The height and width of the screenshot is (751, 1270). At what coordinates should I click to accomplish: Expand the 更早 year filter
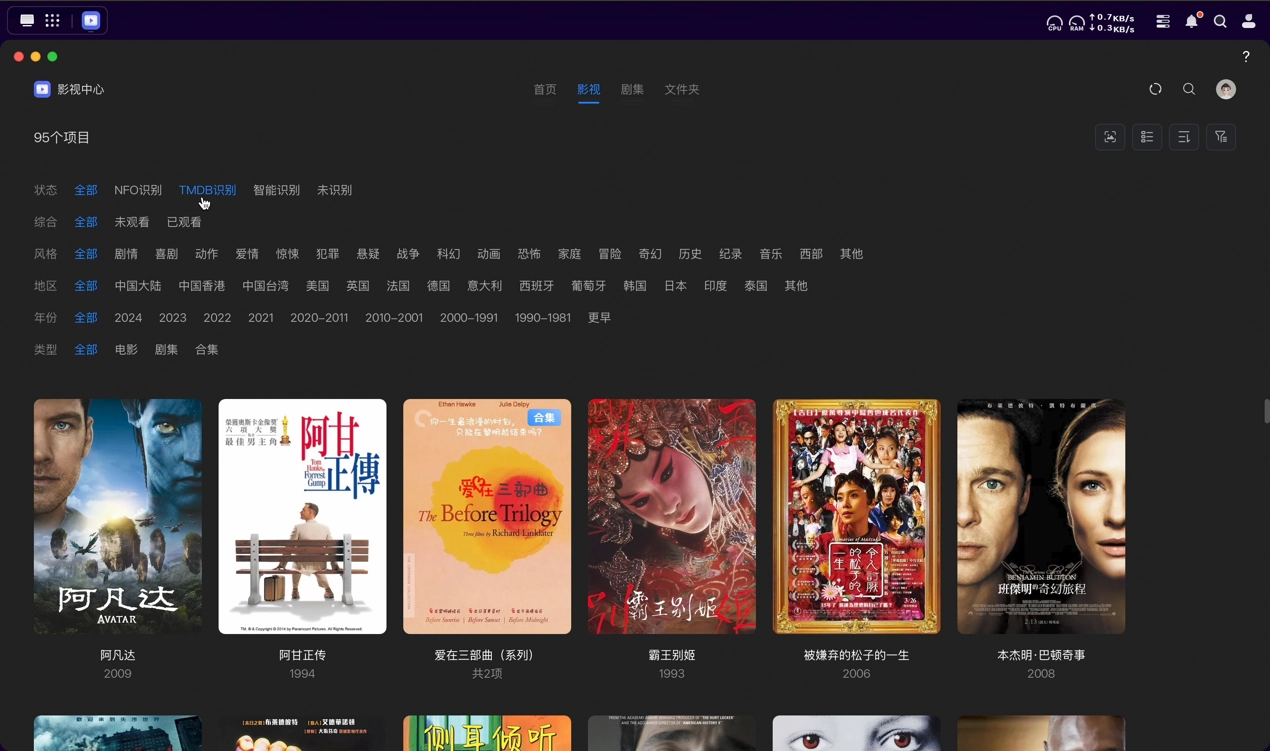click(x=599, y=318)
